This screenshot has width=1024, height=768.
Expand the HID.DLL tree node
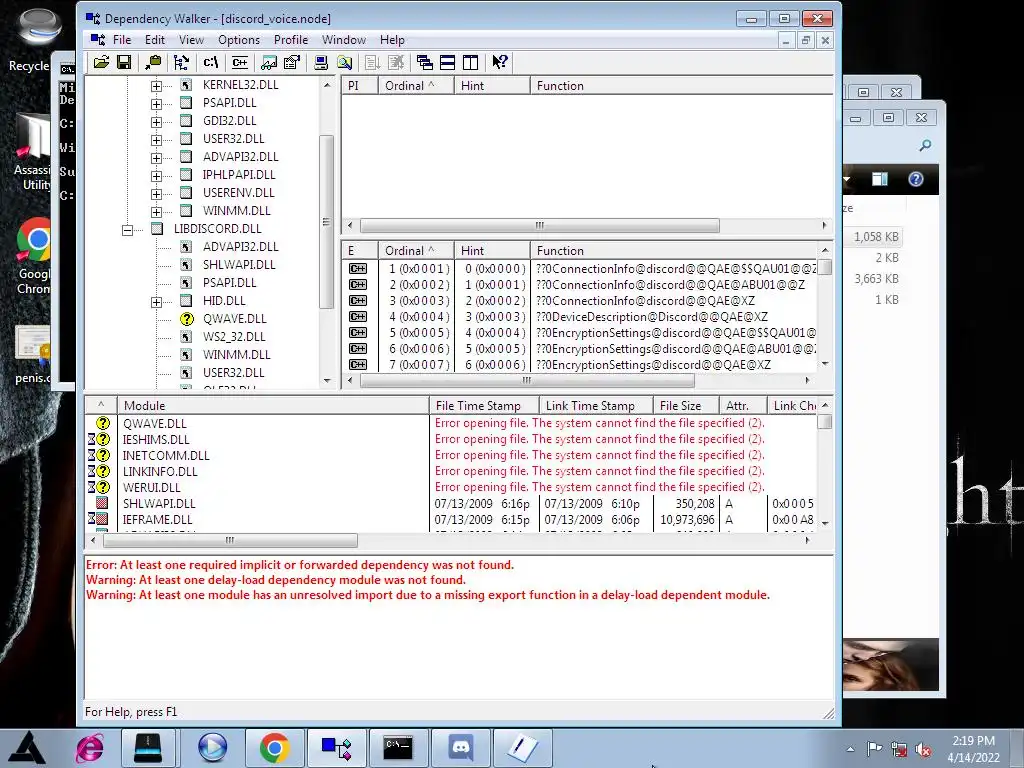156,302
